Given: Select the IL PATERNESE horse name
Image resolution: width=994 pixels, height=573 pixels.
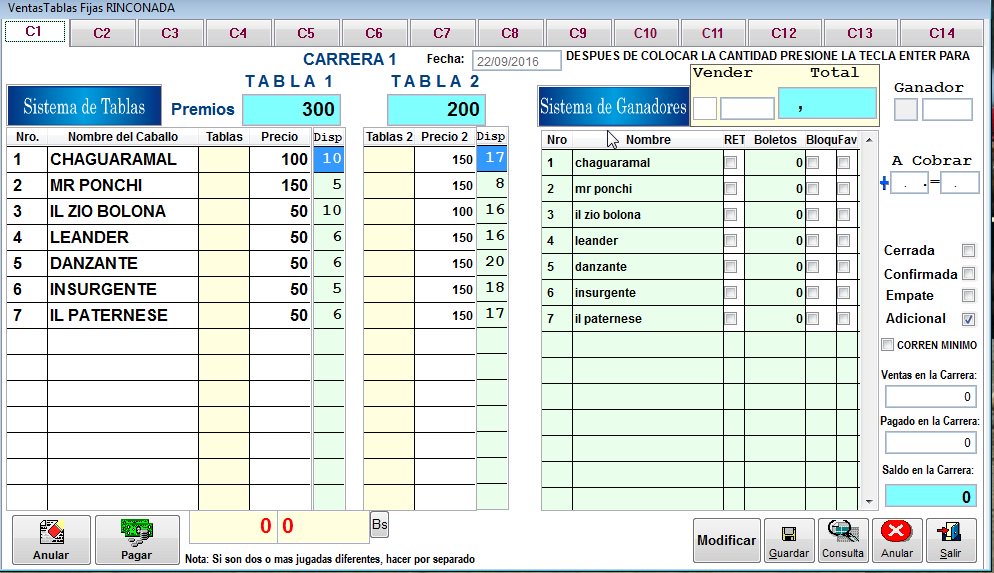Looking at the screenshot, I should pyautogui.click(x=109, y=315).
